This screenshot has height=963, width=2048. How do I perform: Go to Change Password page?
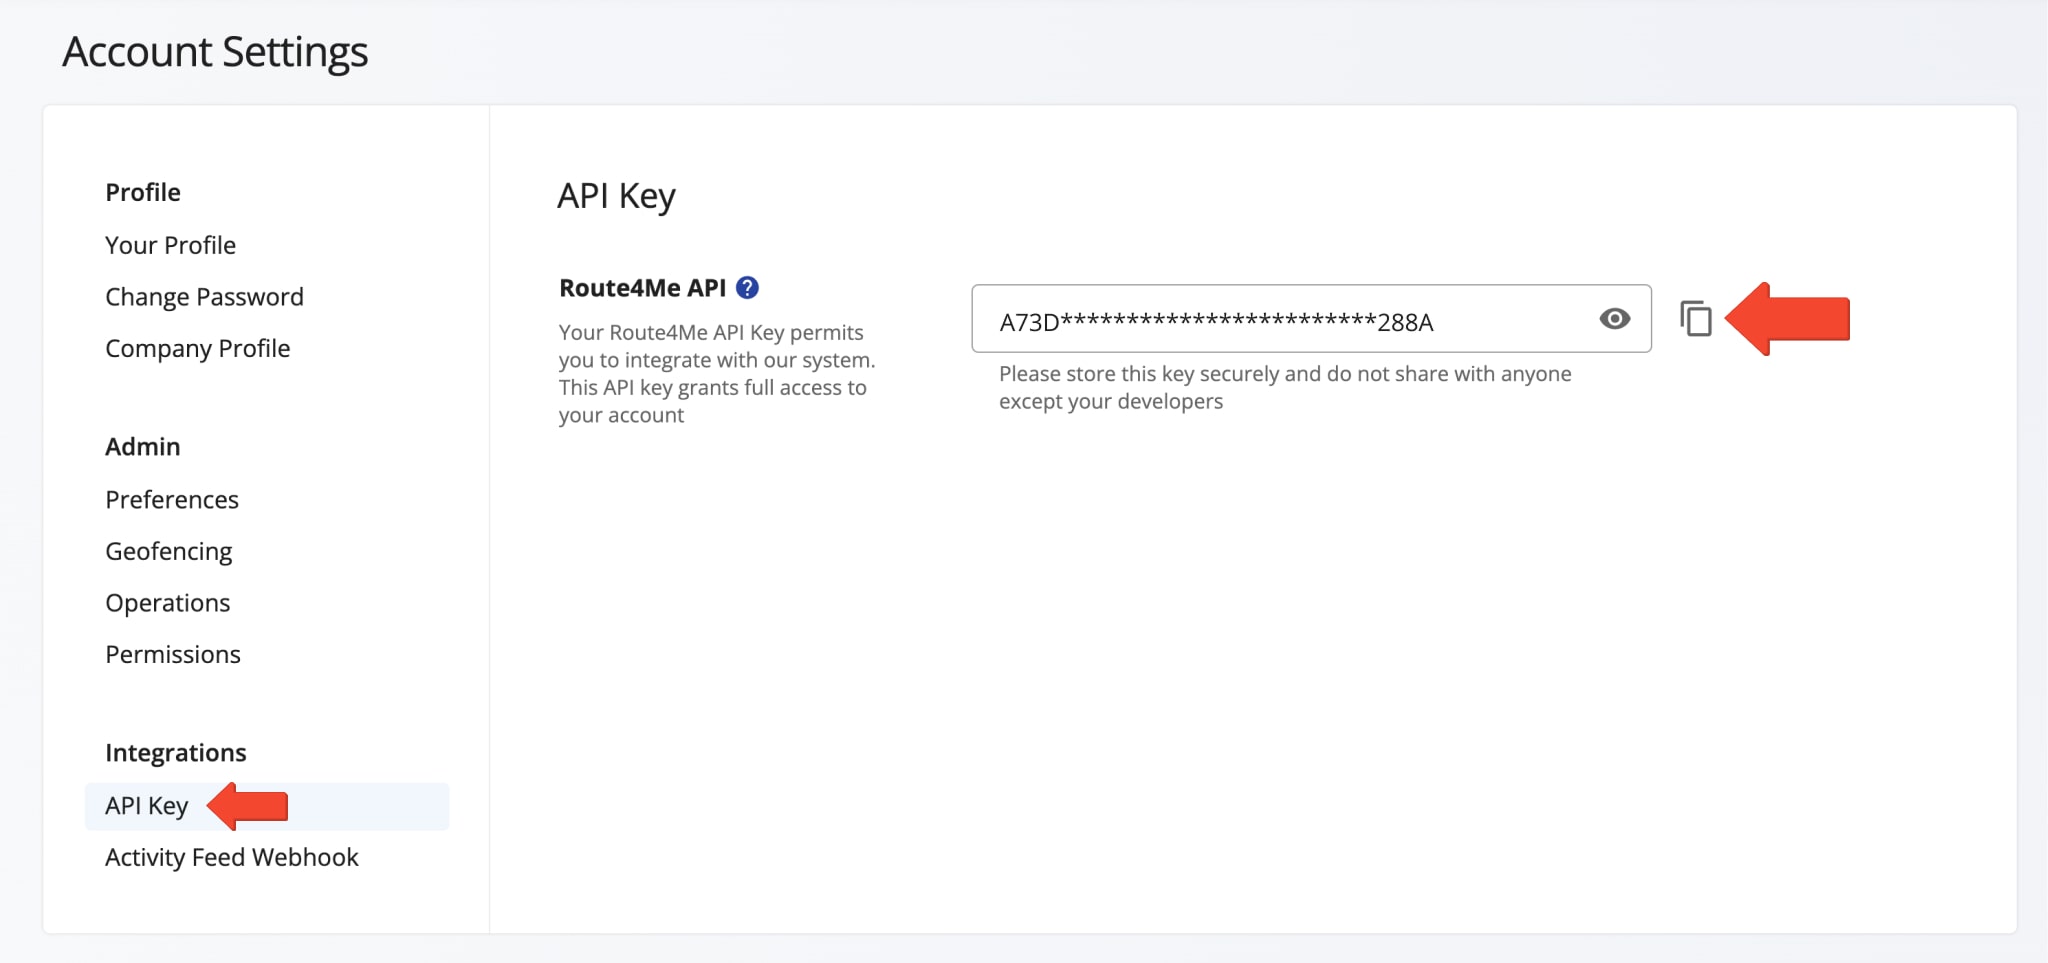[204, 297]
